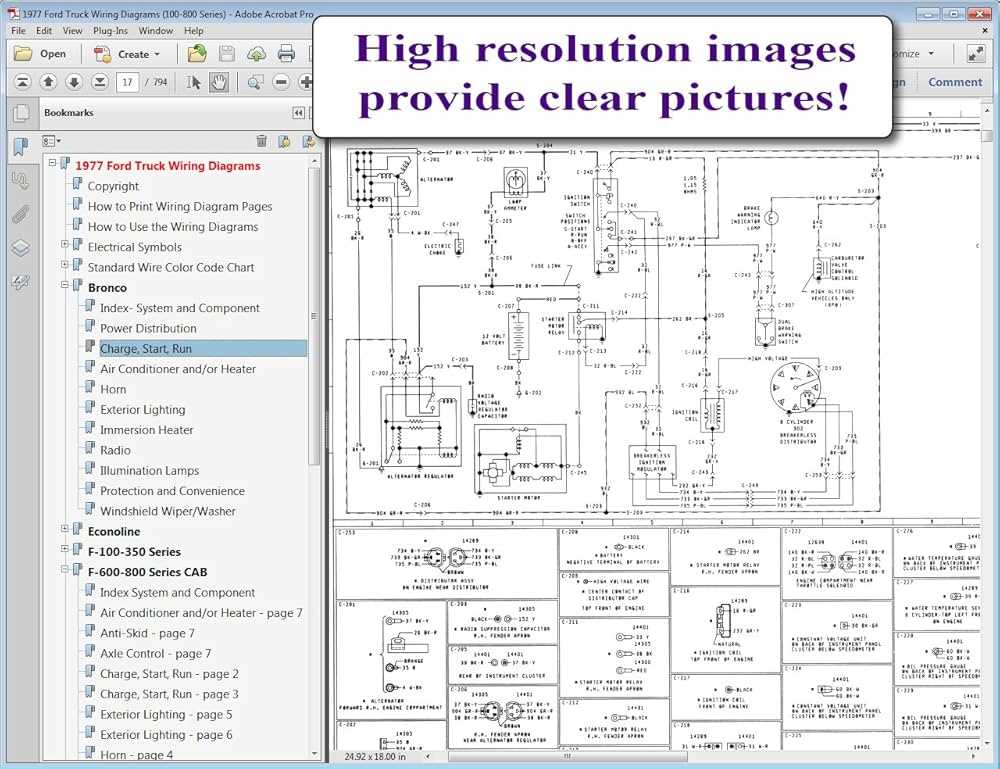This screenshot has height=769, width=1000.
Task: Open Windshield Wiper/Washer bookmark
Action: coord(168,511)
